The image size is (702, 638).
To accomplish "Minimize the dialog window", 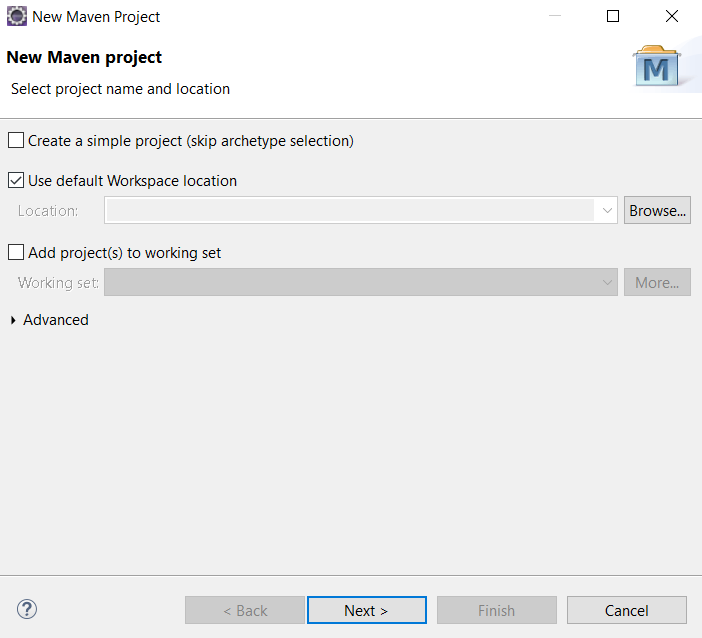I will [555, 16].
